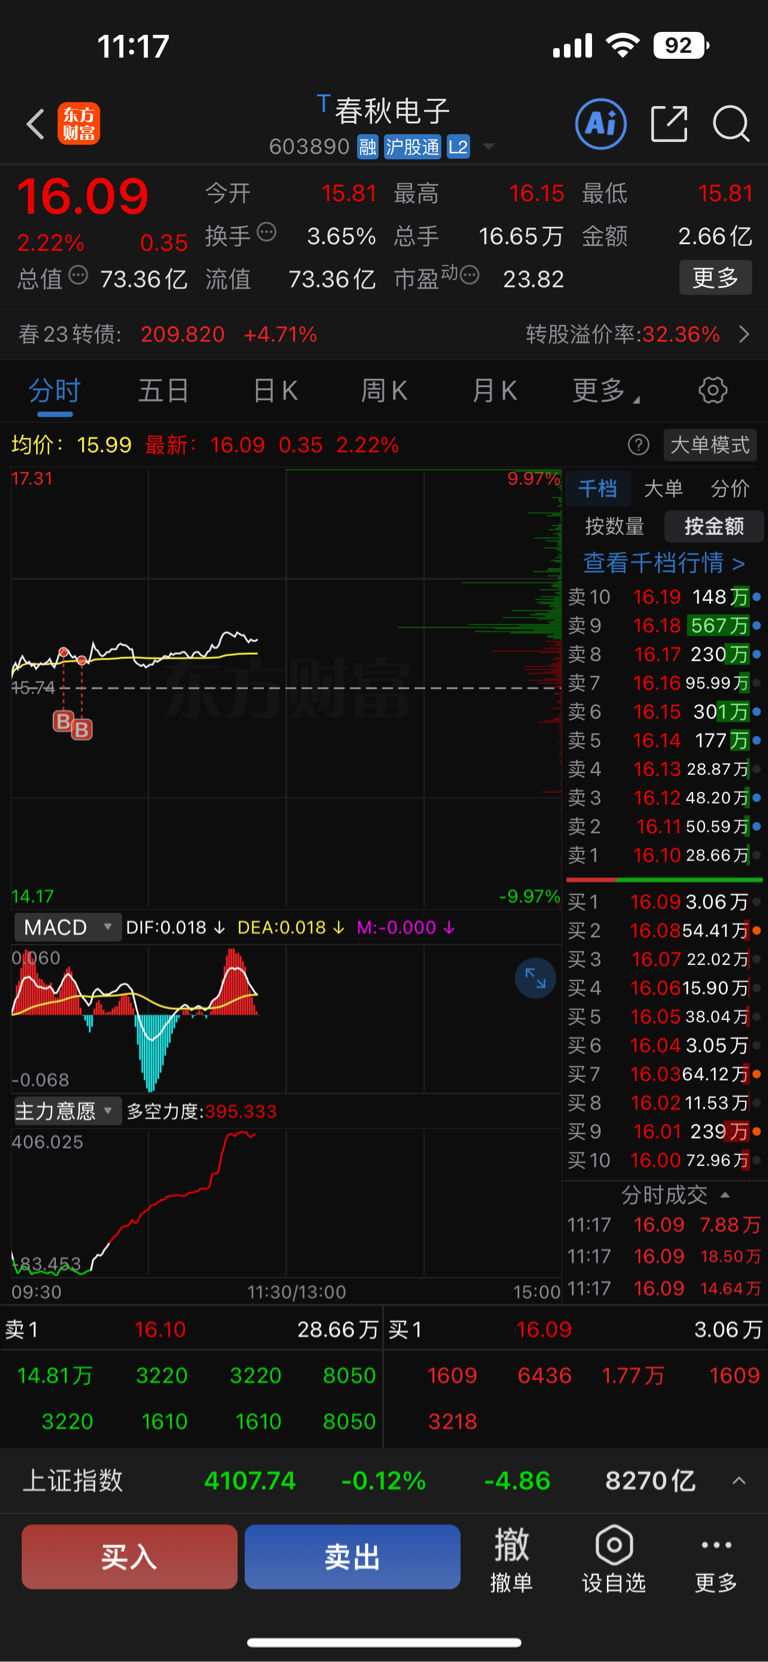Toggle 大单模式 large order mode
The image size is (768, 1662).
pyautogui.click(x=710, y=445)
